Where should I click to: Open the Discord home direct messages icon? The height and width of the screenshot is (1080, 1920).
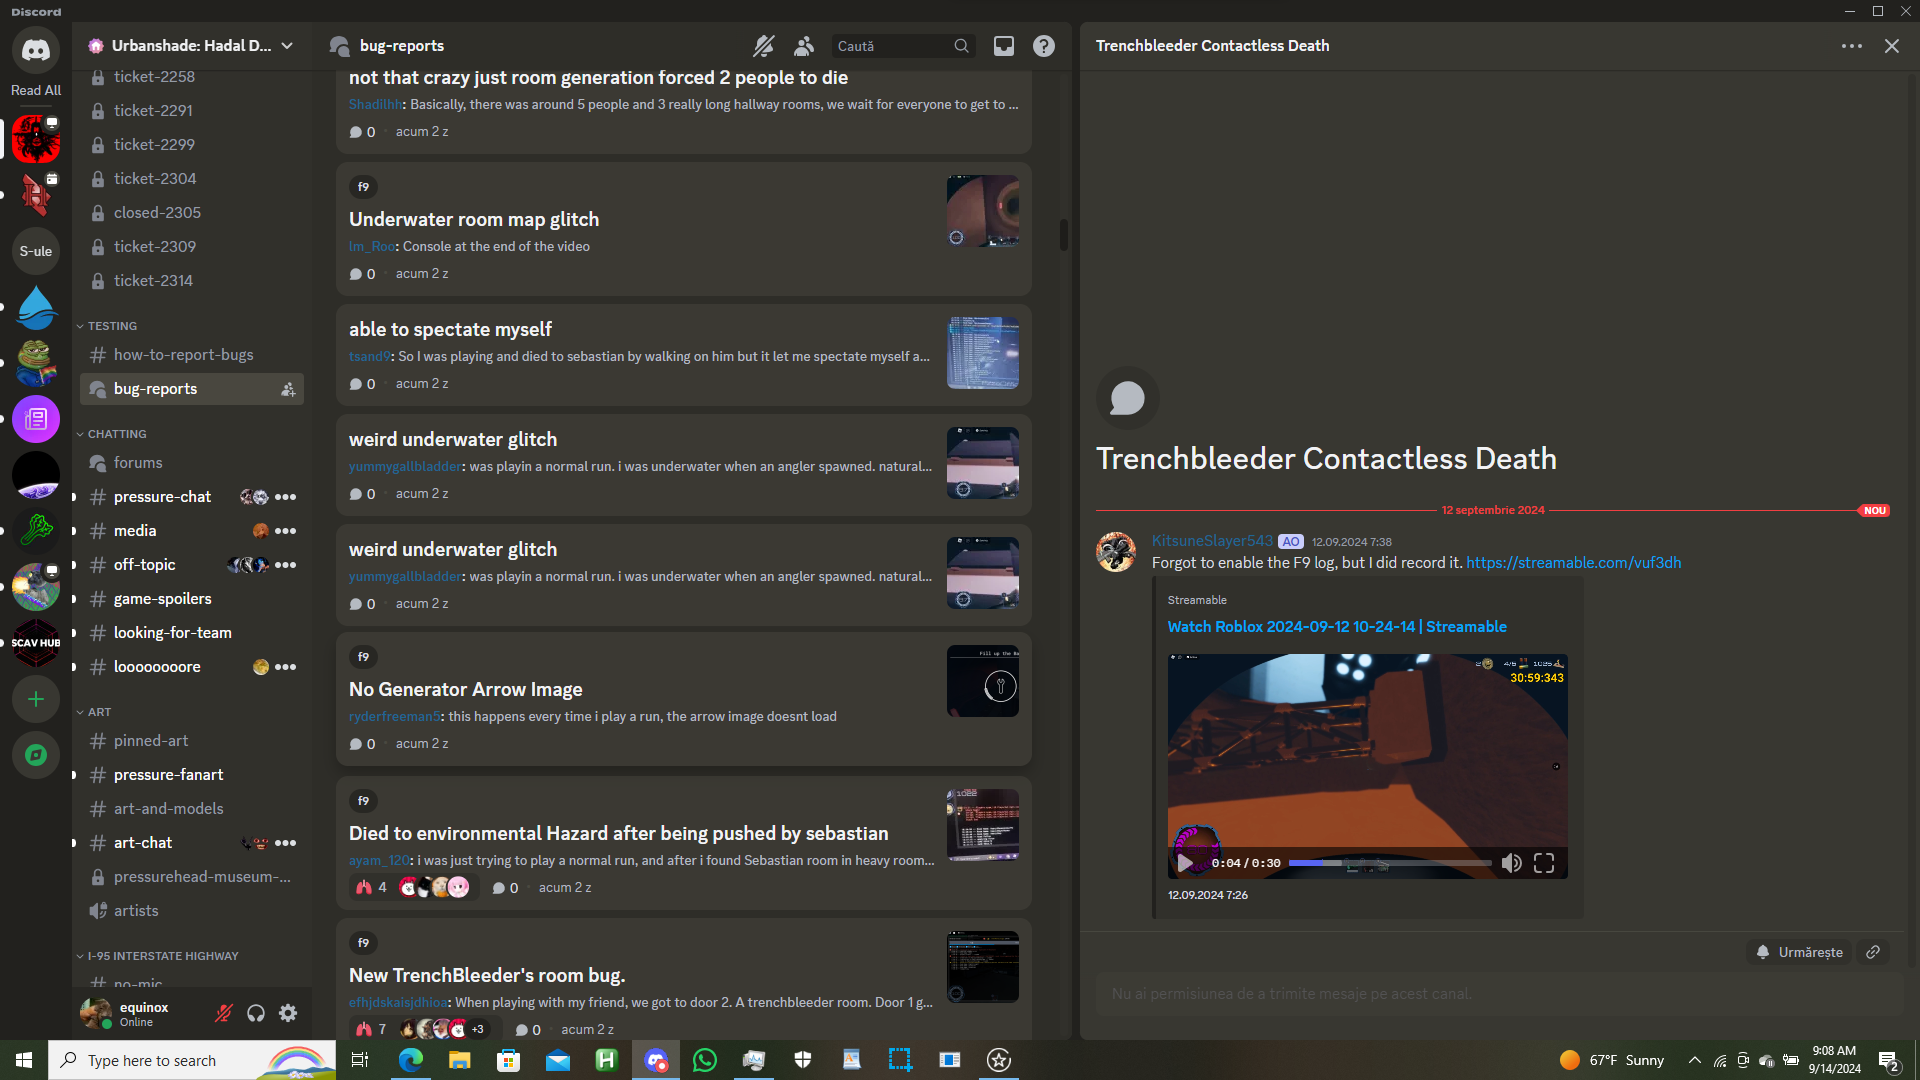coord(36,50)
